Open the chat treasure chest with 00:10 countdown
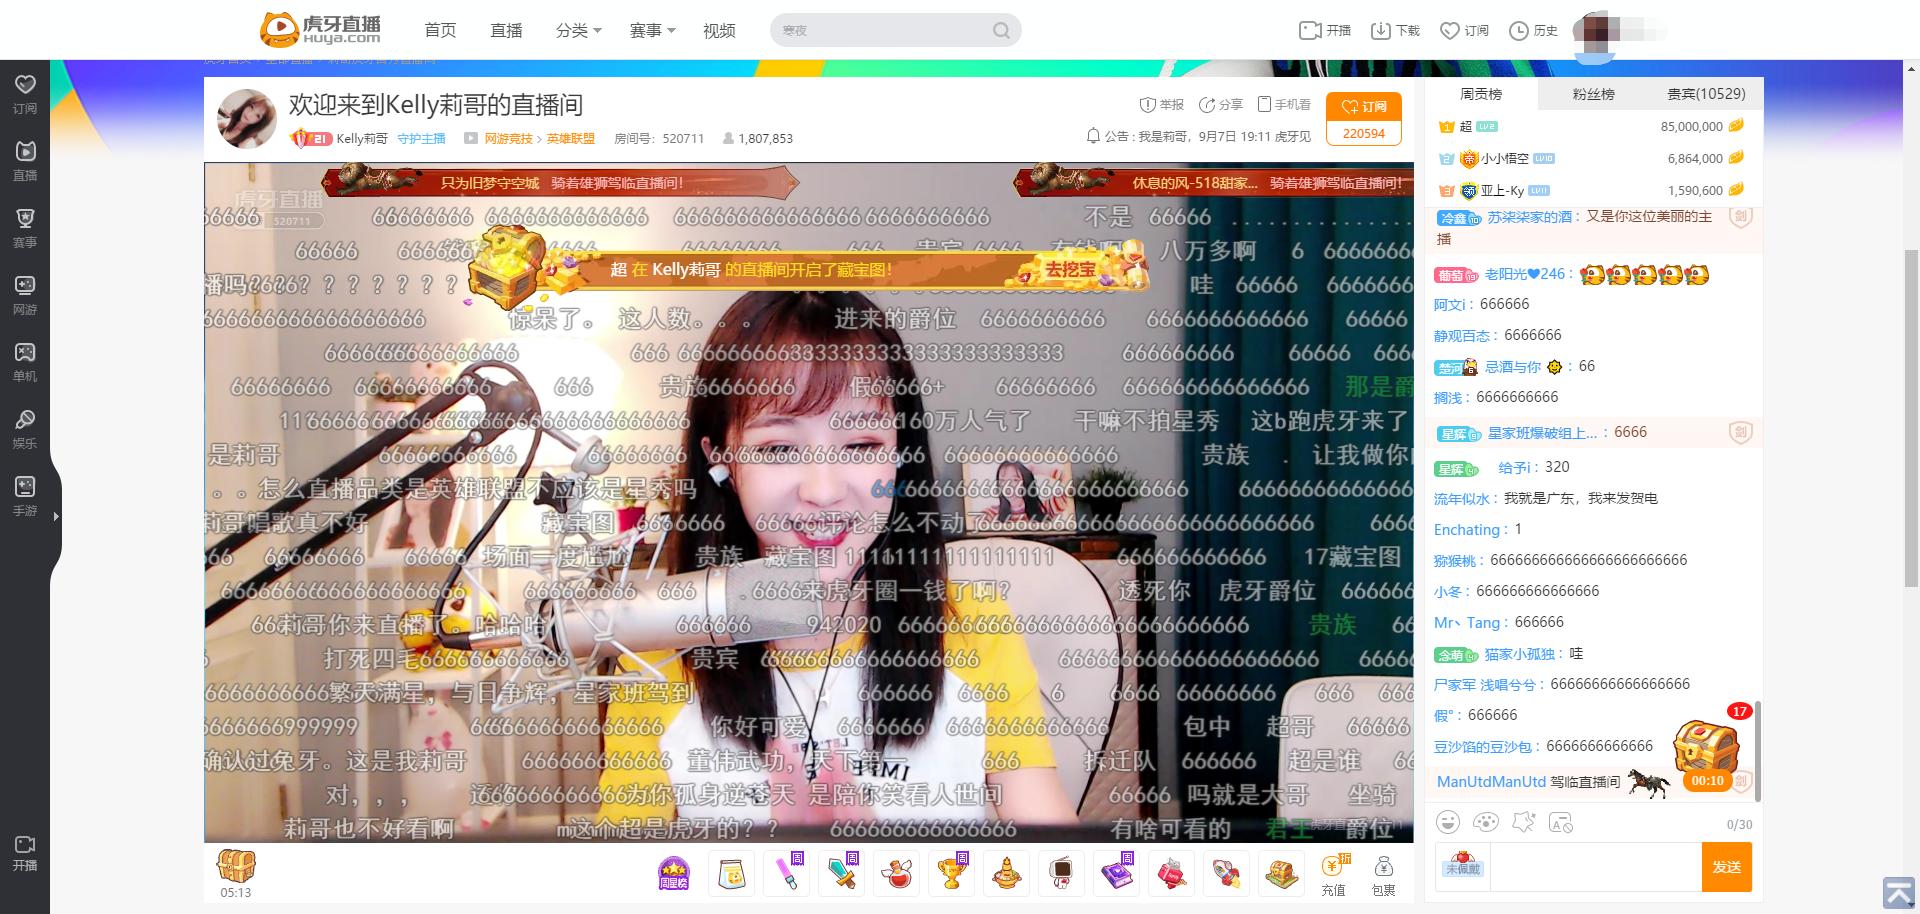The height and width of the screenshot is (914, 1920). click(1707, 754)
